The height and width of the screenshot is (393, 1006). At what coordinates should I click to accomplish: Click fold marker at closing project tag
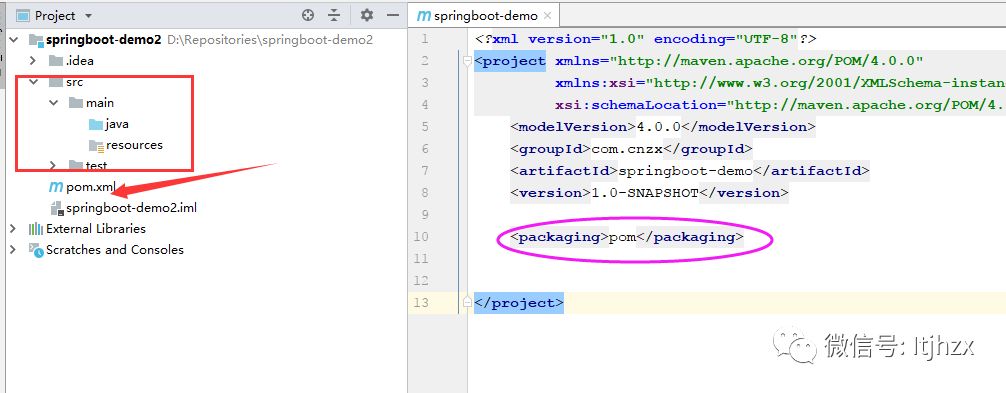467,303
